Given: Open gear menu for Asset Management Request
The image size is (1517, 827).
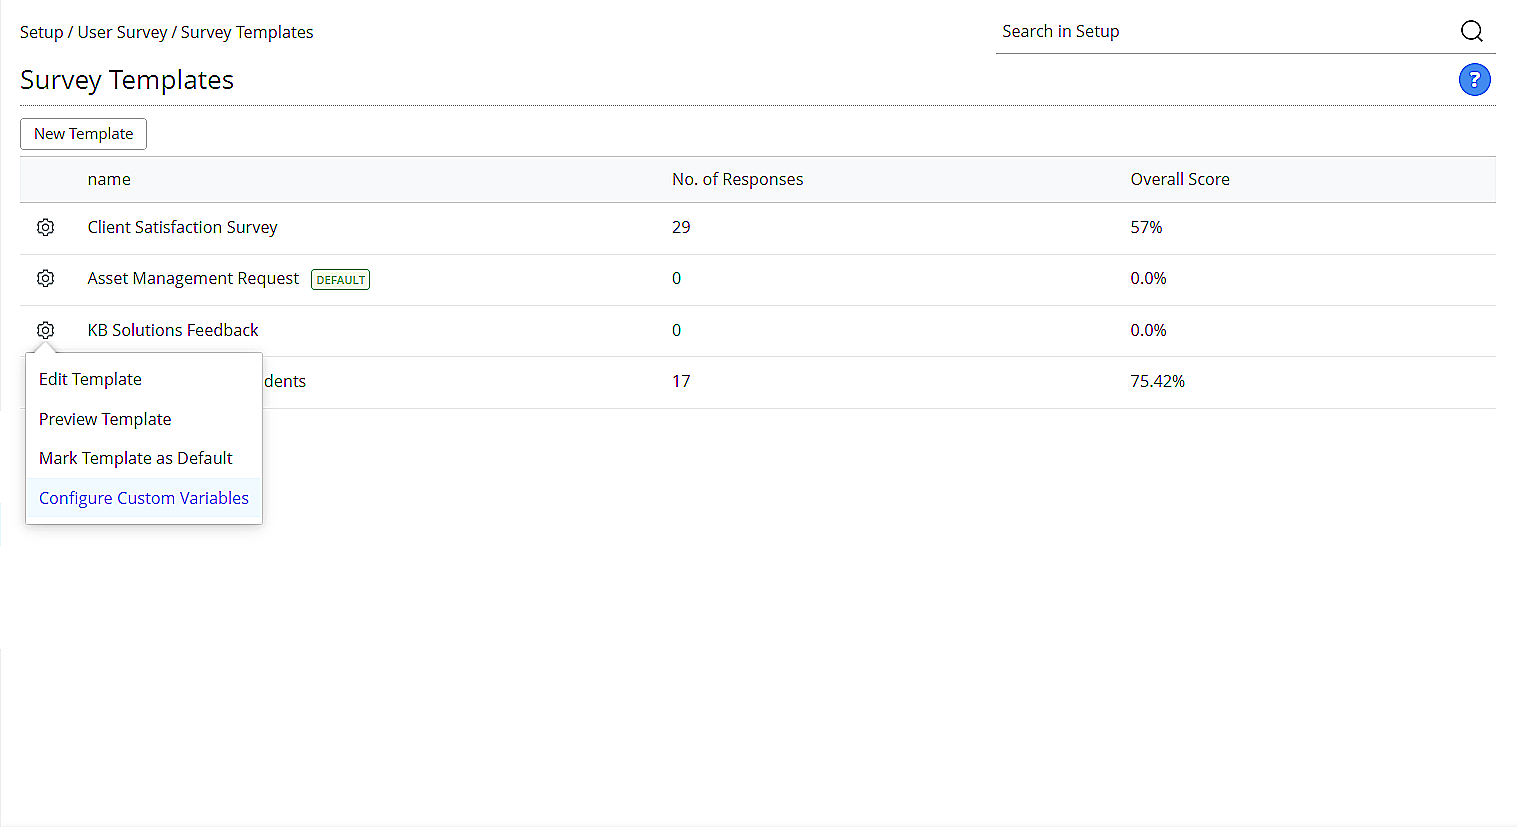Looking at the screenshot, I should [x=45, y=278].
